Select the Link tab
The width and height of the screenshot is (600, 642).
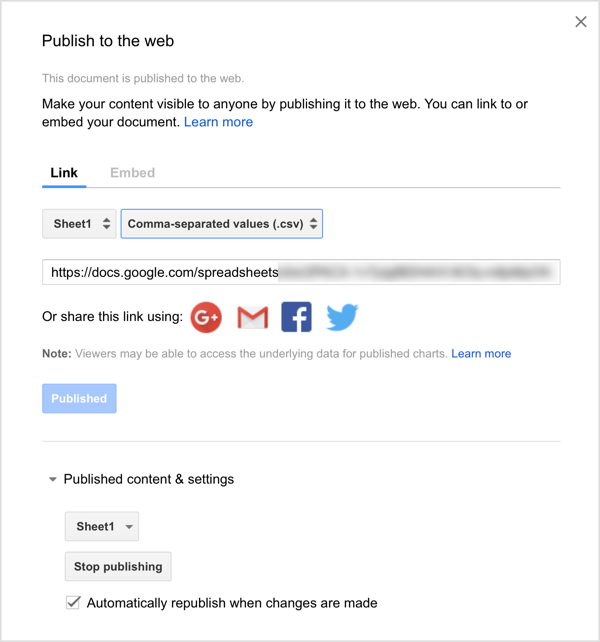coord(64,173)
